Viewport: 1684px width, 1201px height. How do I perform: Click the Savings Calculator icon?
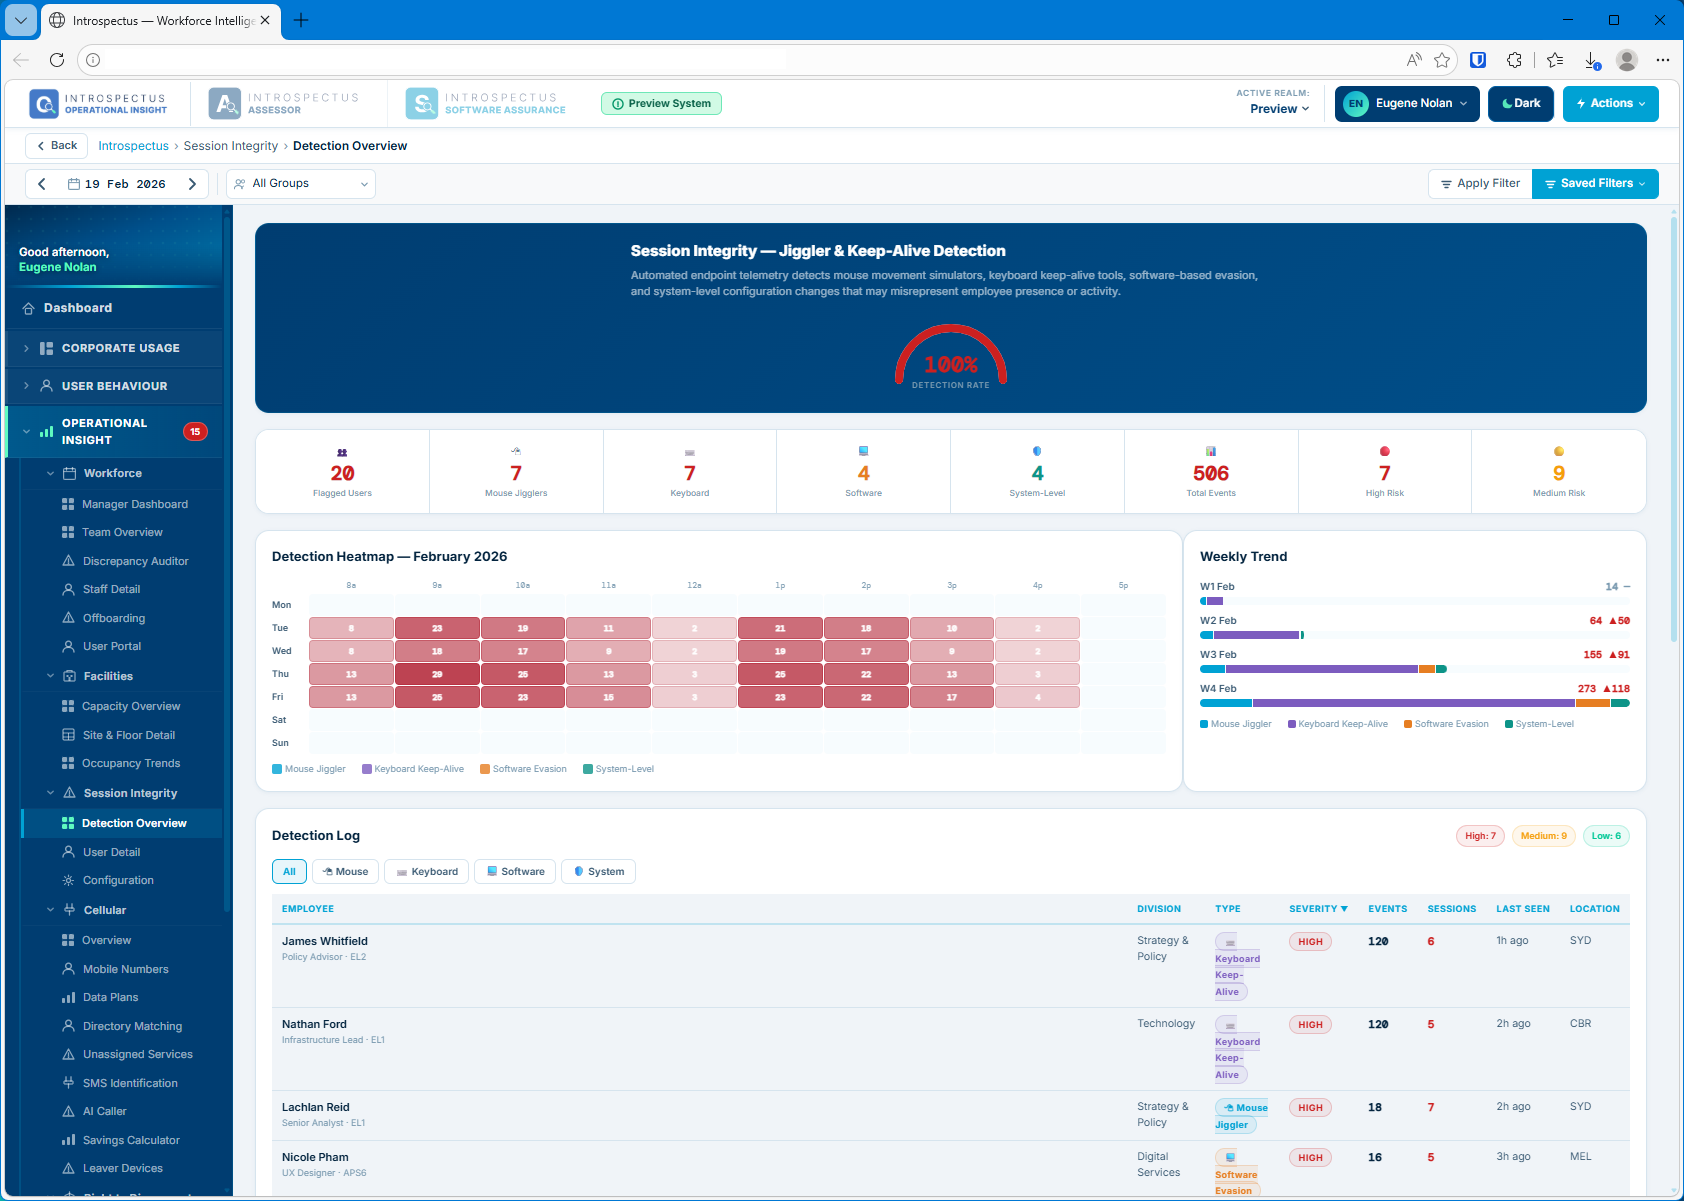pyautogui.click(x=66, y=1140)
